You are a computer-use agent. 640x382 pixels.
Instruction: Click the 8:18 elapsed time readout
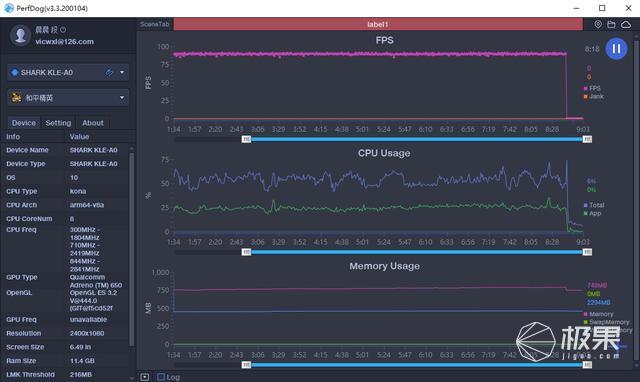pos(592,49)
